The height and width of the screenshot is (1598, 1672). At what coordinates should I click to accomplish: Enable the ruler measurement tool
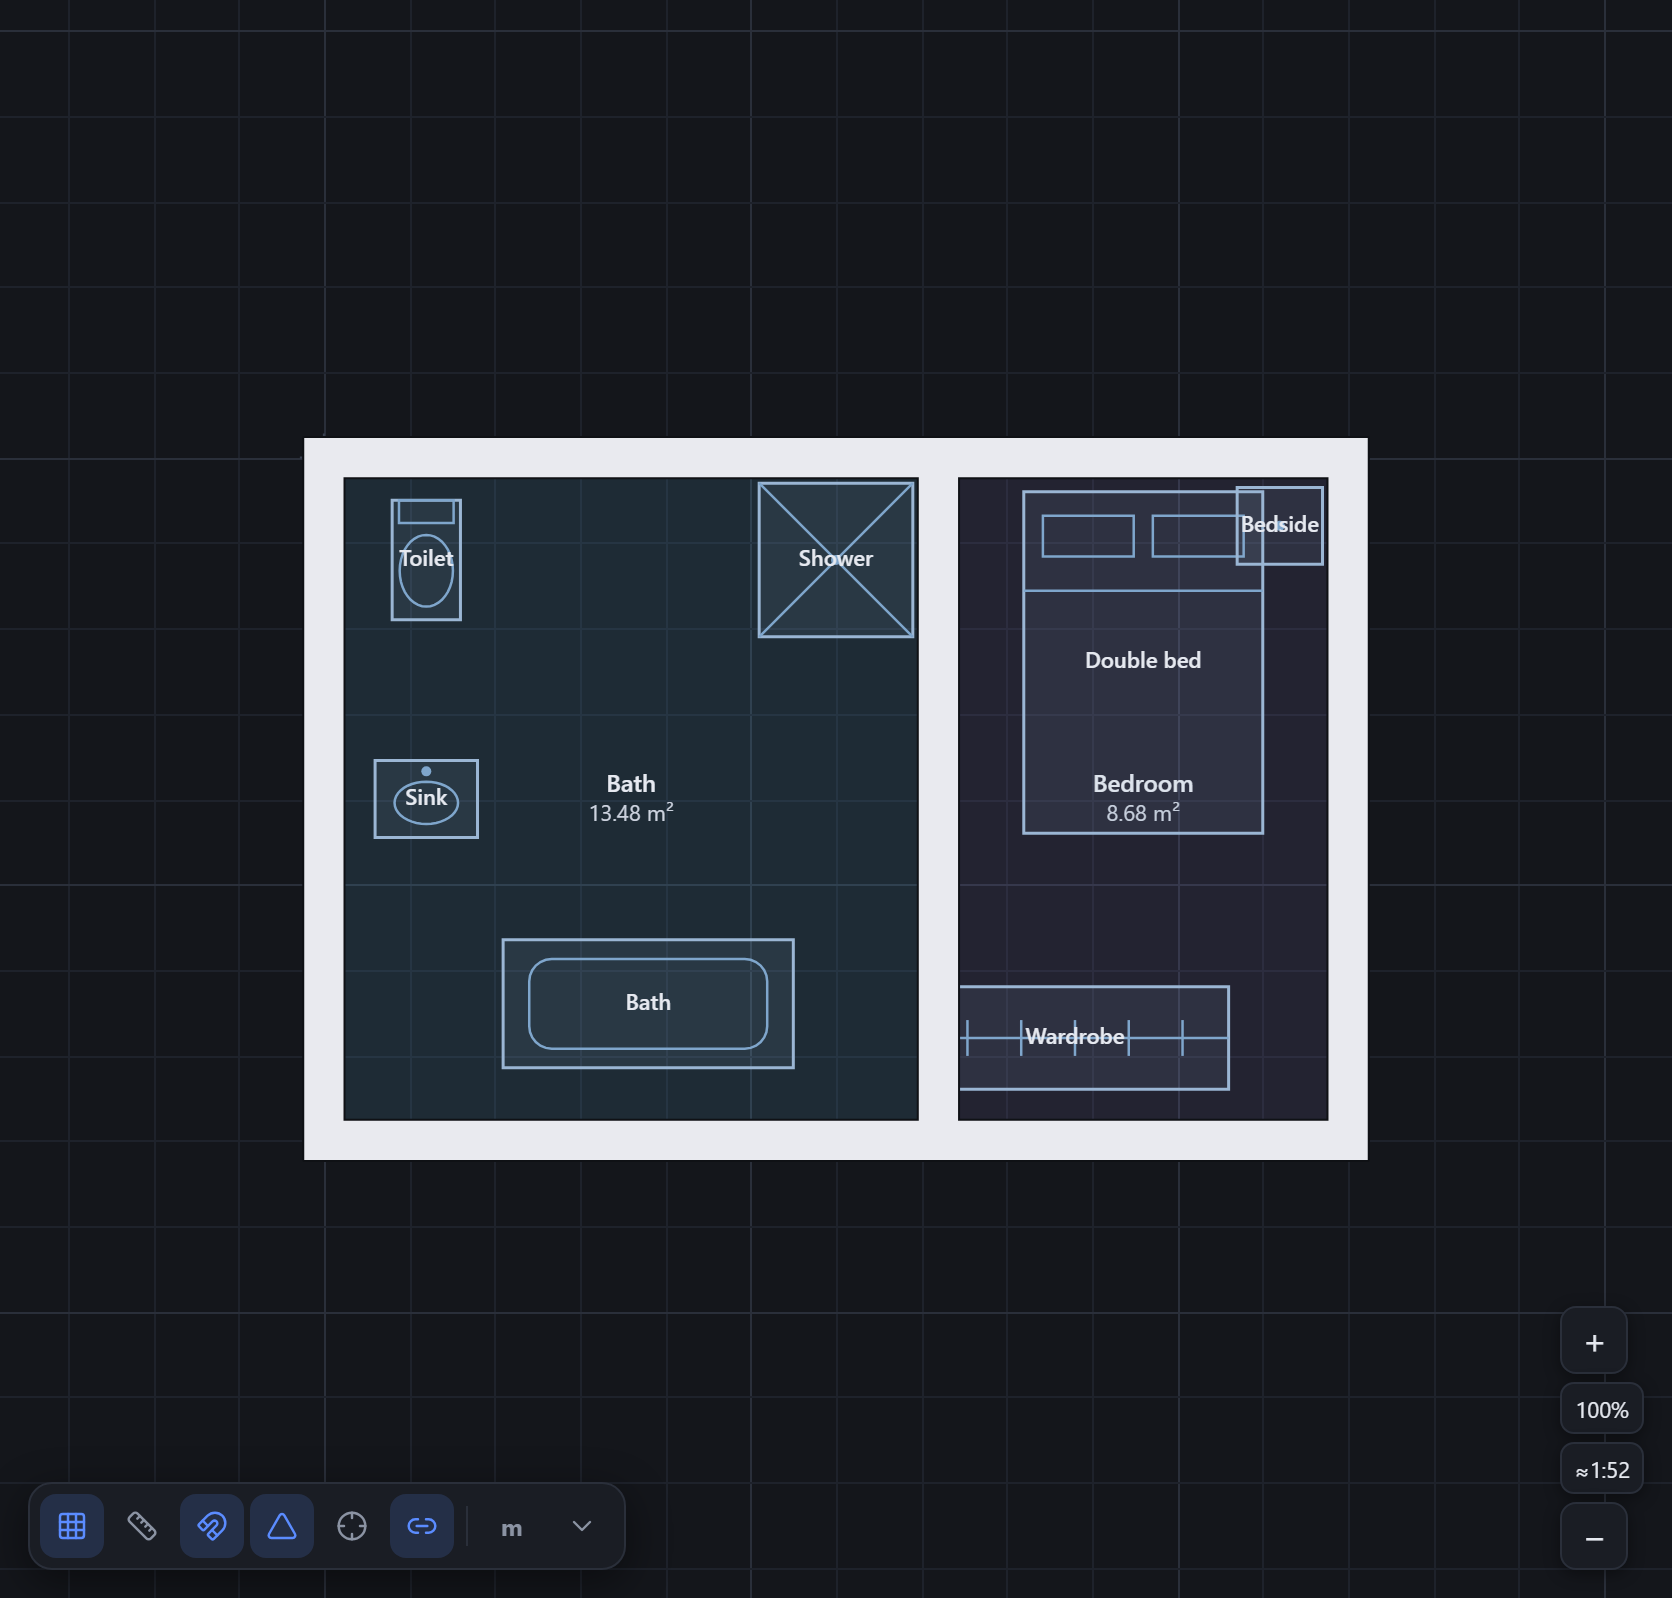point(142,1526)
